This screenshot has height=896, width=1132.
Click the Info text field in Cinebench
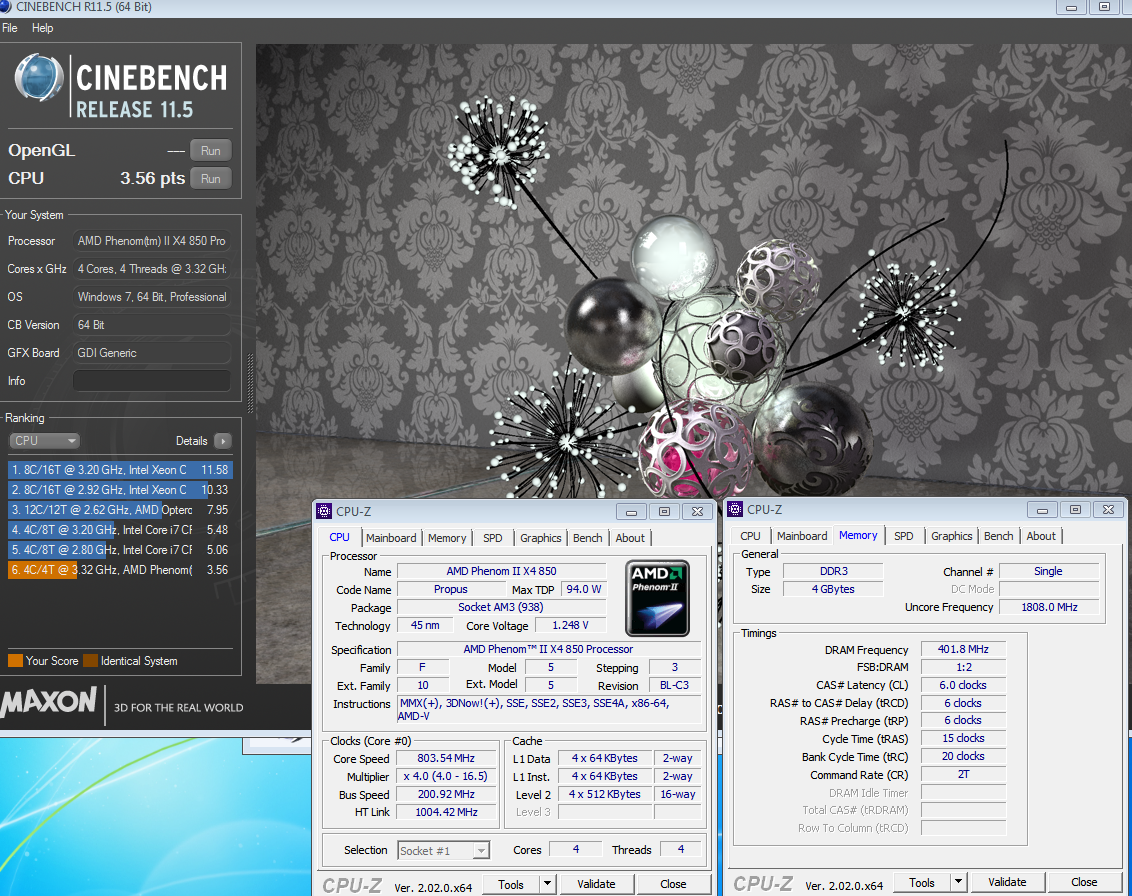[x=152, y=380]
